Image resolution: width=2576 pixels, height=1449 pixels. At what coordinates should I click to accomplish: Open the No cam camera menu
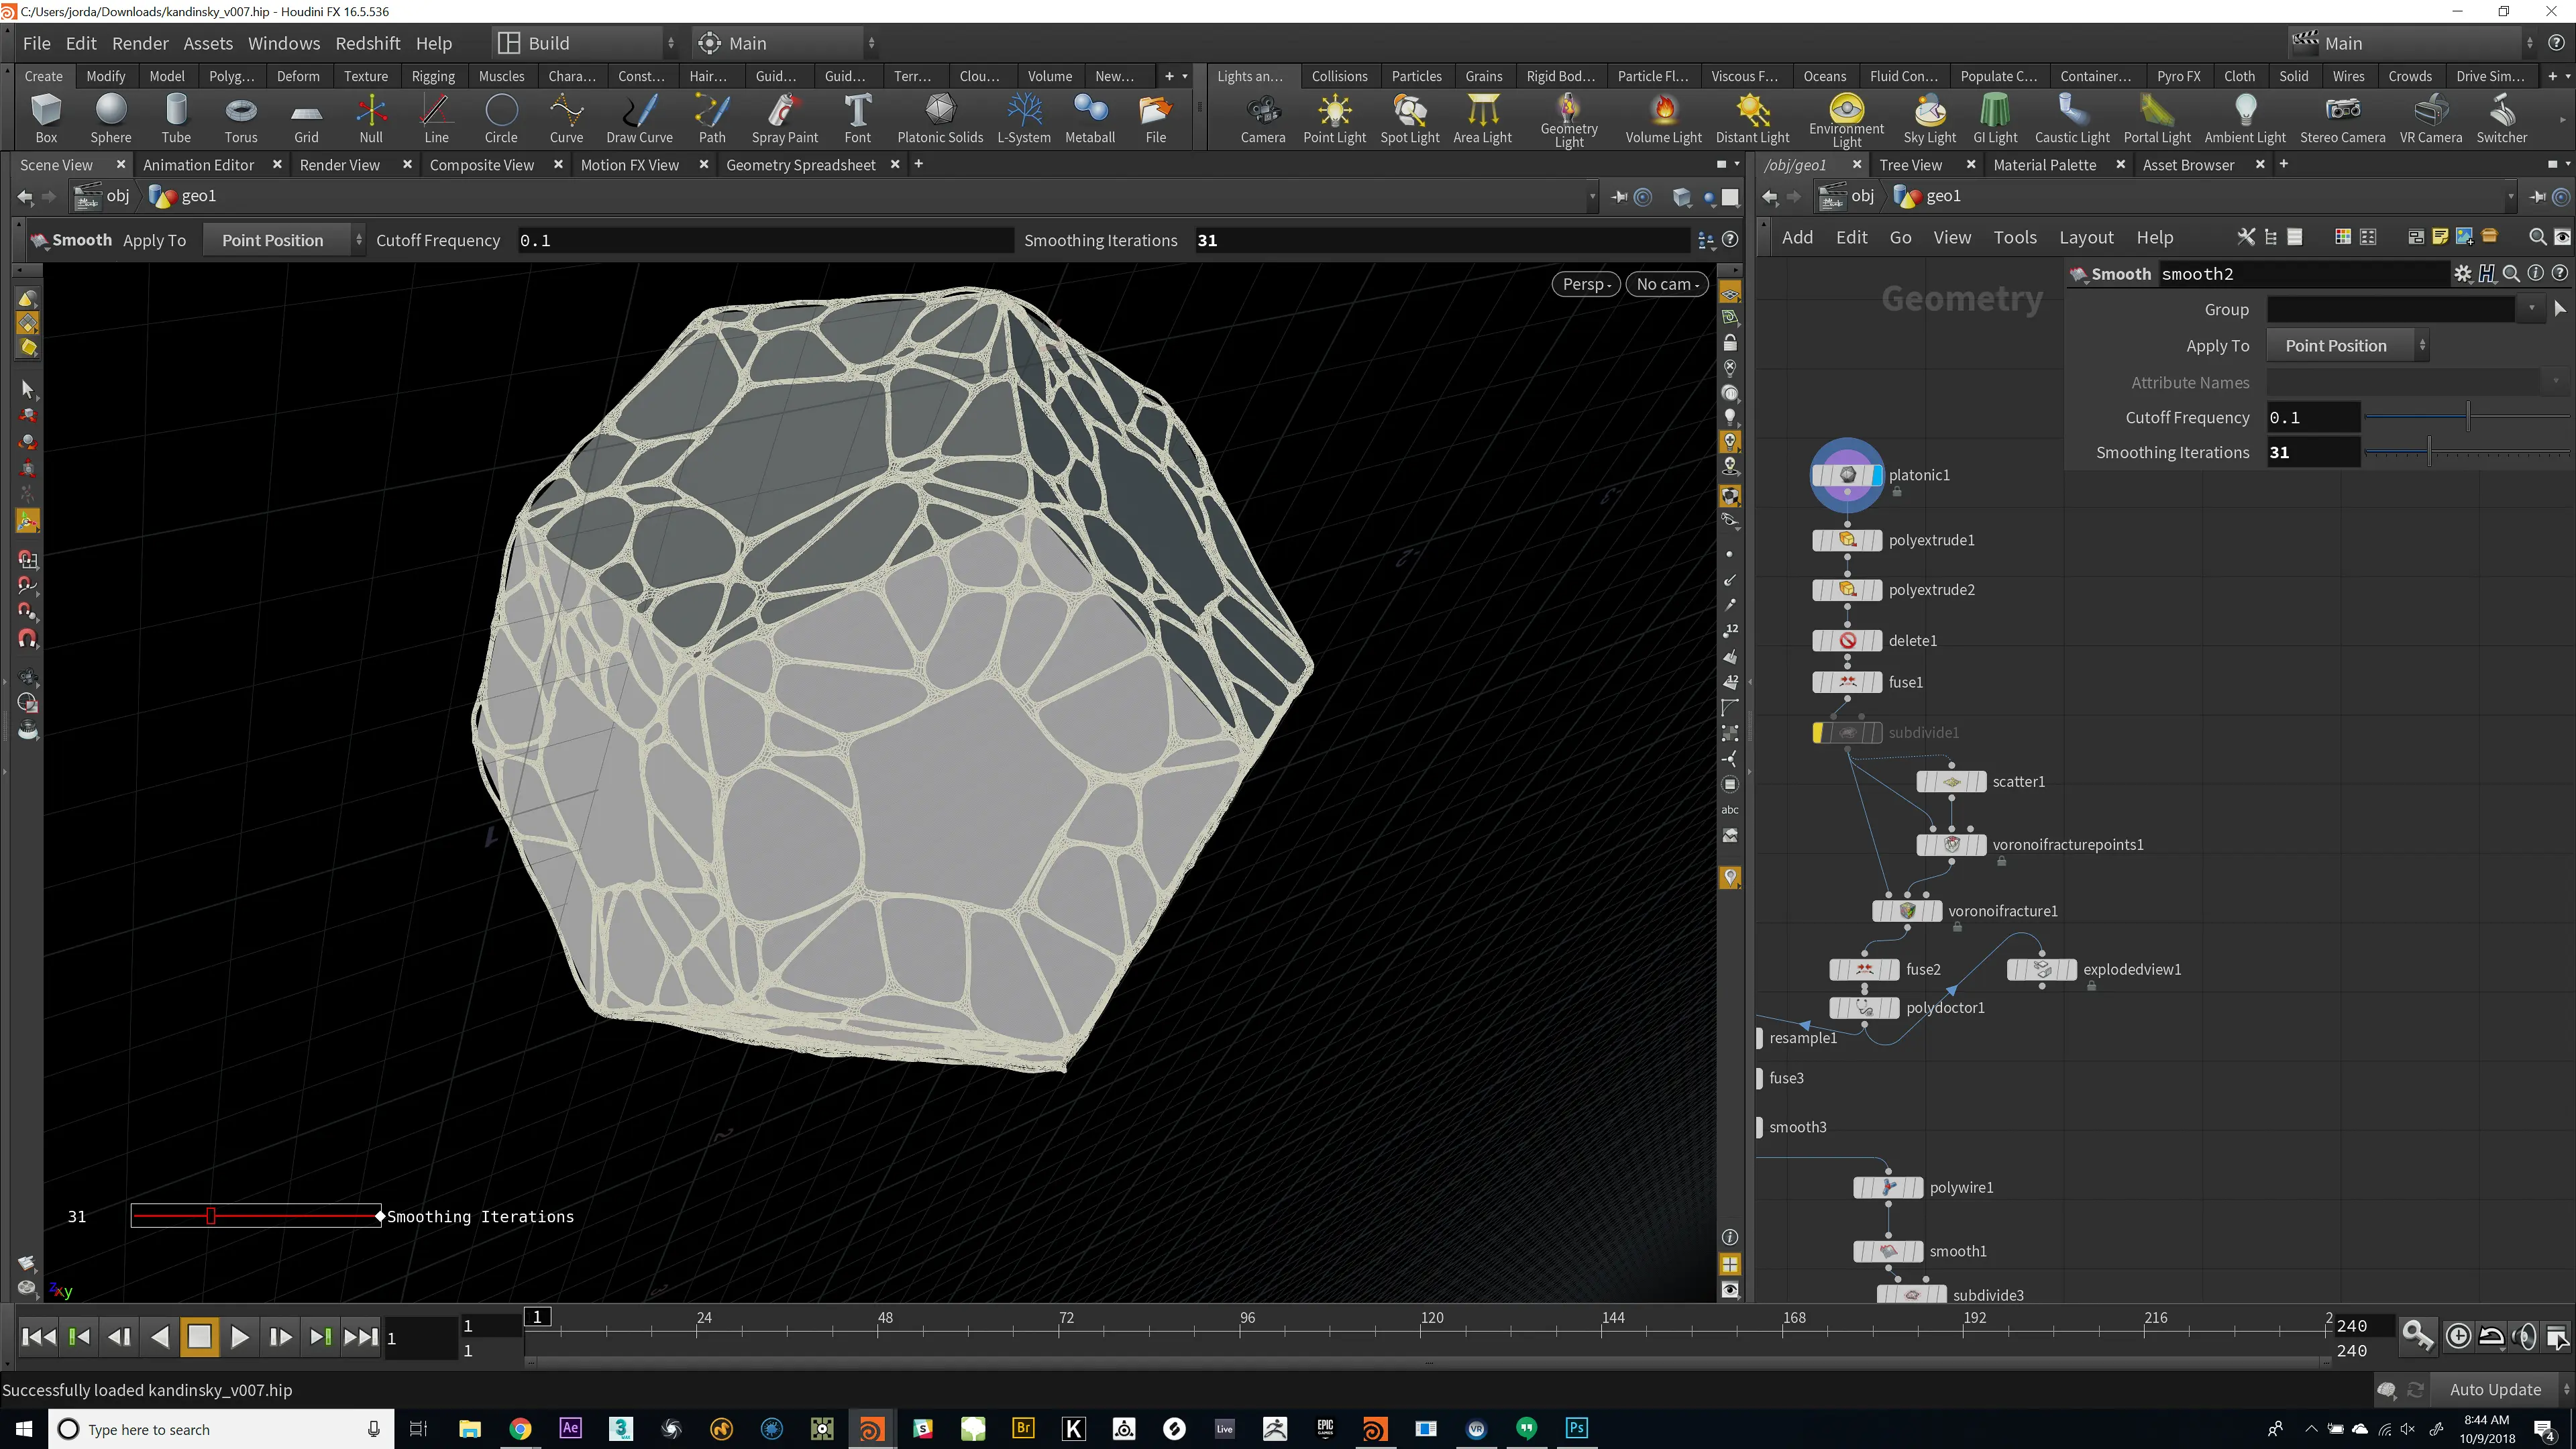(1666, 284)
